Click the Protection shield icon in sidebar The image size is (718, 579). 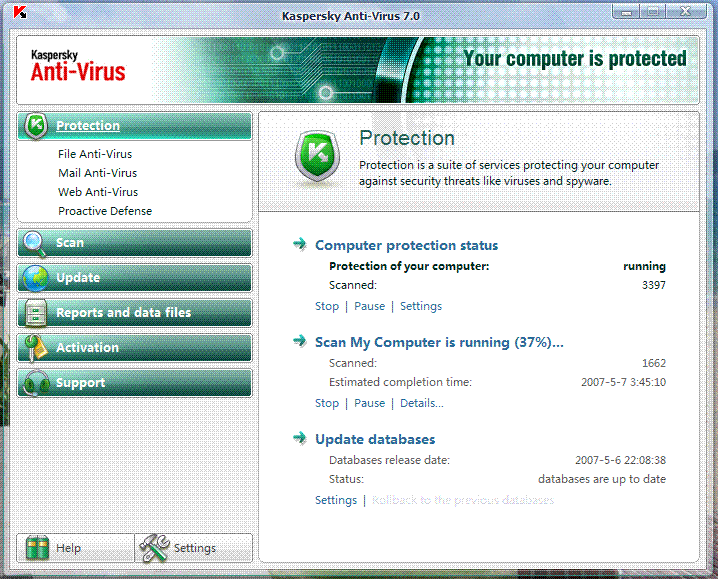(36, 126)
